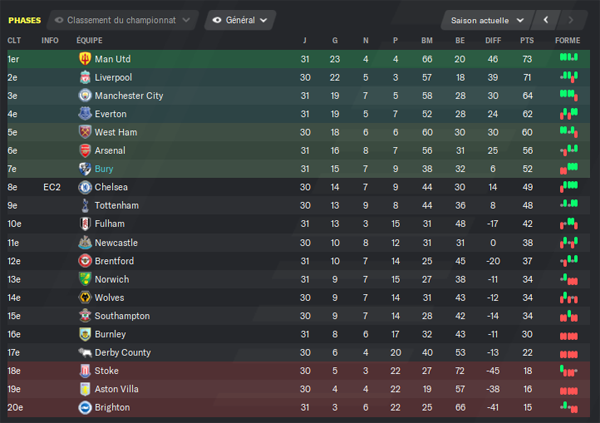Expand the Classement du championnat dropdown

(122, 20)
